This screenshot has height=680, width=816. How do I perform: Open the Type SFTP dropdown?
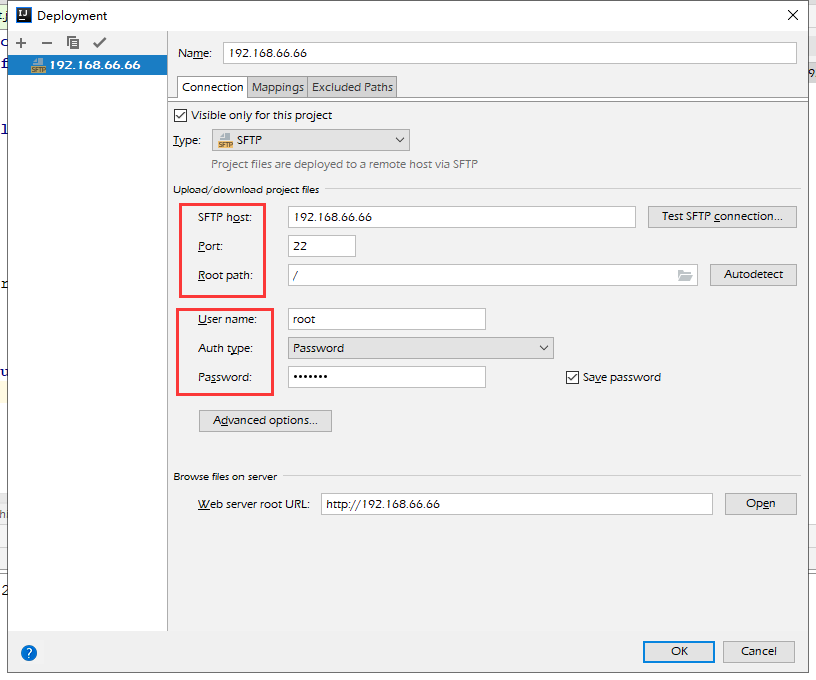[310, 141]
